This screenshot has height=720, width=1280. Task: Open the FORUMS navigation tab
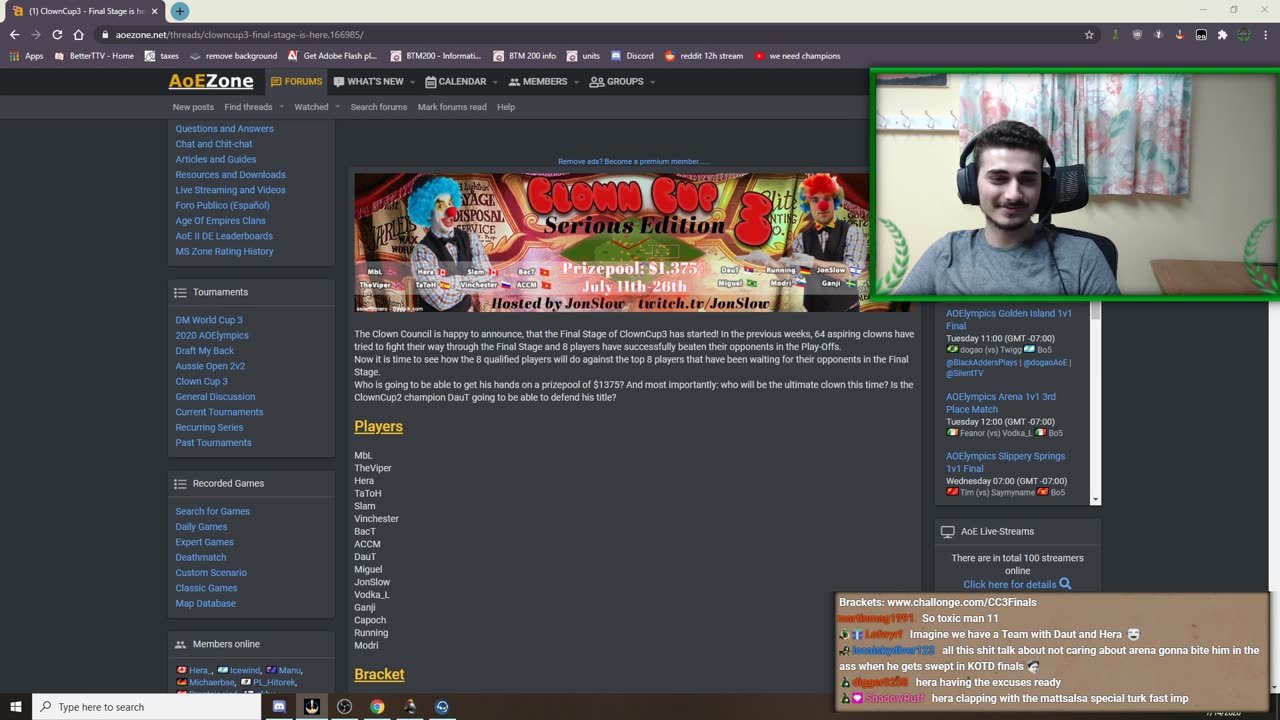[x=296, y=81]
